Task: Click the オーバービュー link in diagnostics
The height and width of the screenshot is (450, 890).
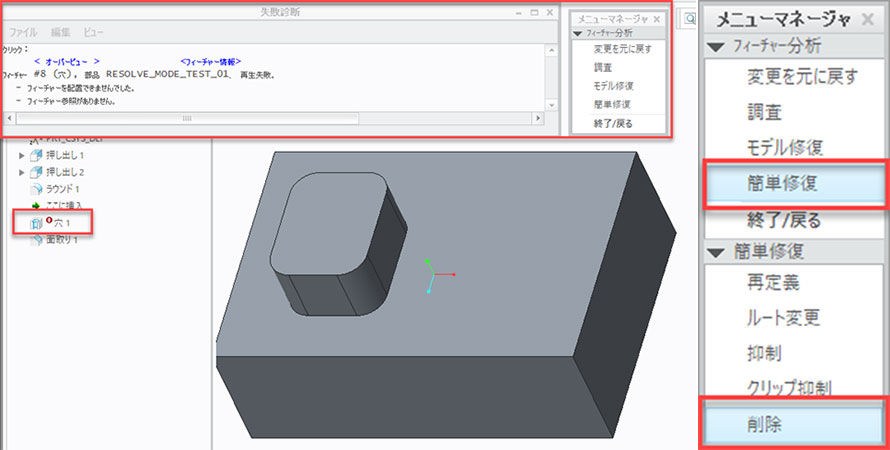Action: tap(66, 62)
